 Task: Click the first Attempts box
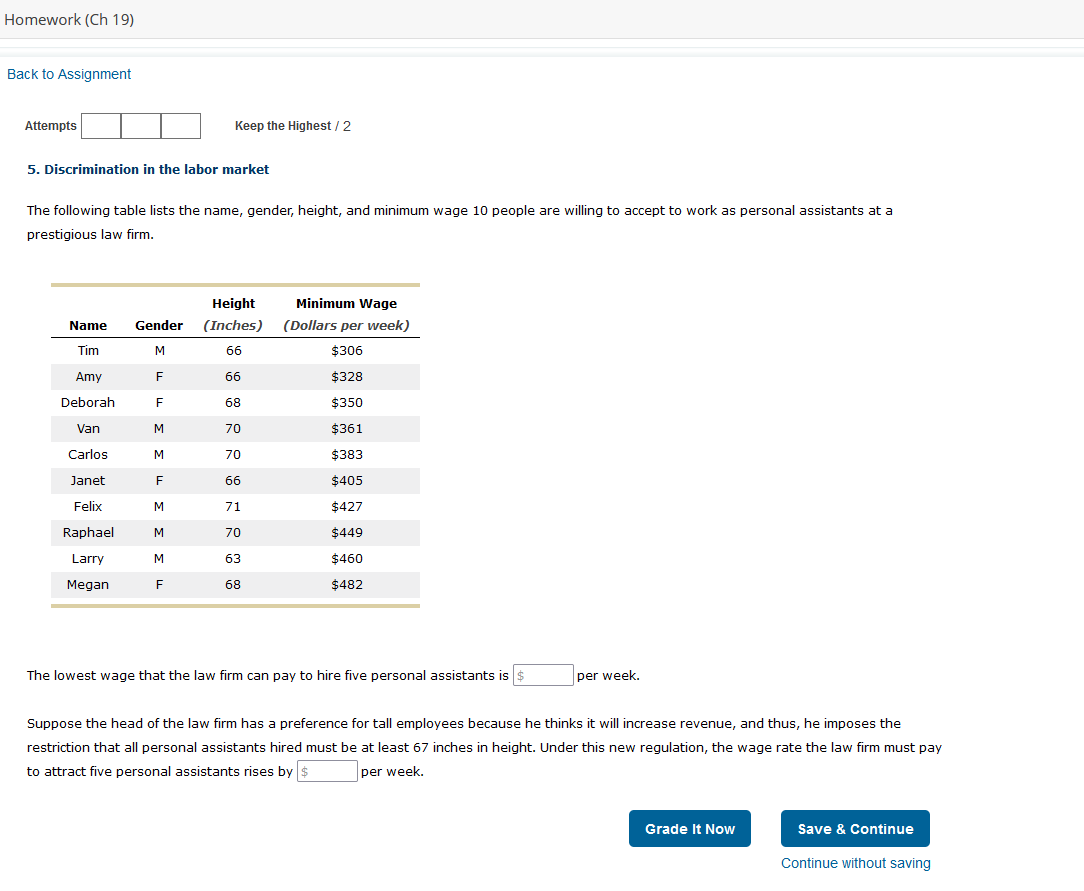101,126
